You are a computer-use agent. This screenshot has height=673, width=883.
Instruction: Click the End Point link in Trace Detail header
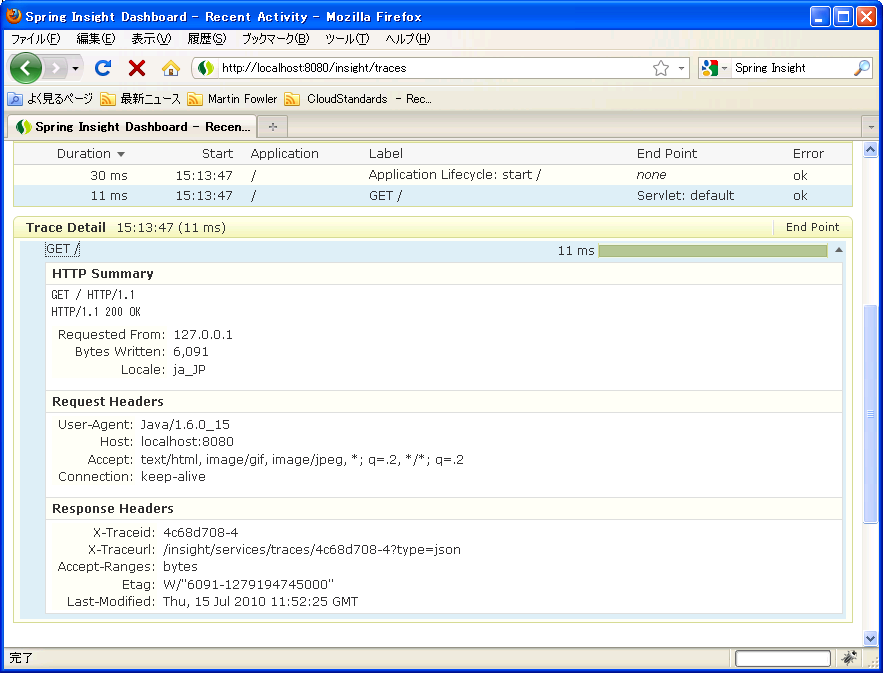[x=812, y=227]
